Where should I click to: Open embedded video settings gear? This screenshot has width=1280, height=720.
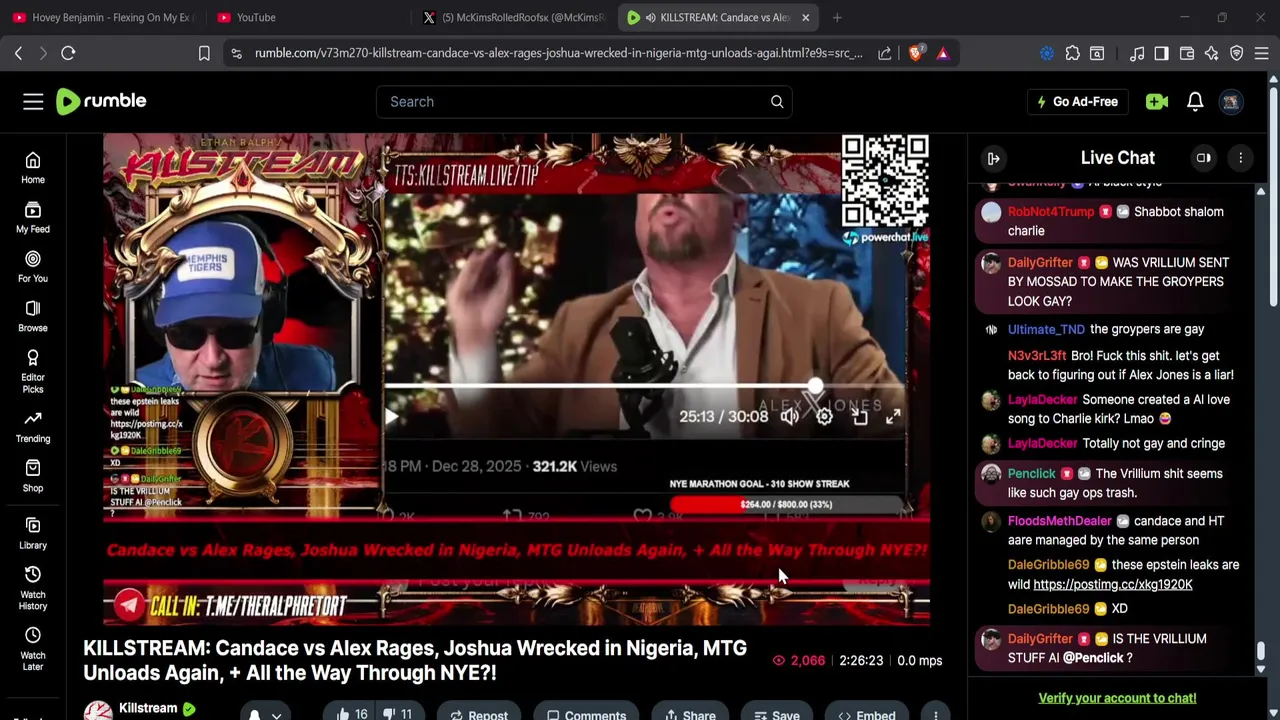824,417
